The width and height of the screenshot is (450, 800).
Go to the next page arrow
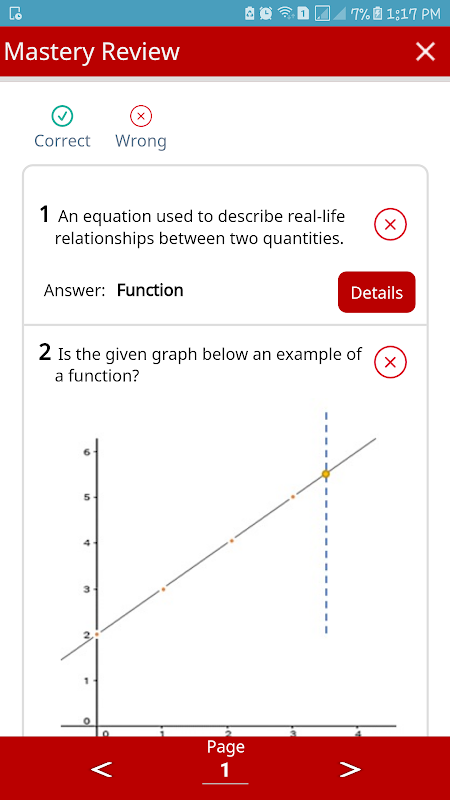click(350, 769)
